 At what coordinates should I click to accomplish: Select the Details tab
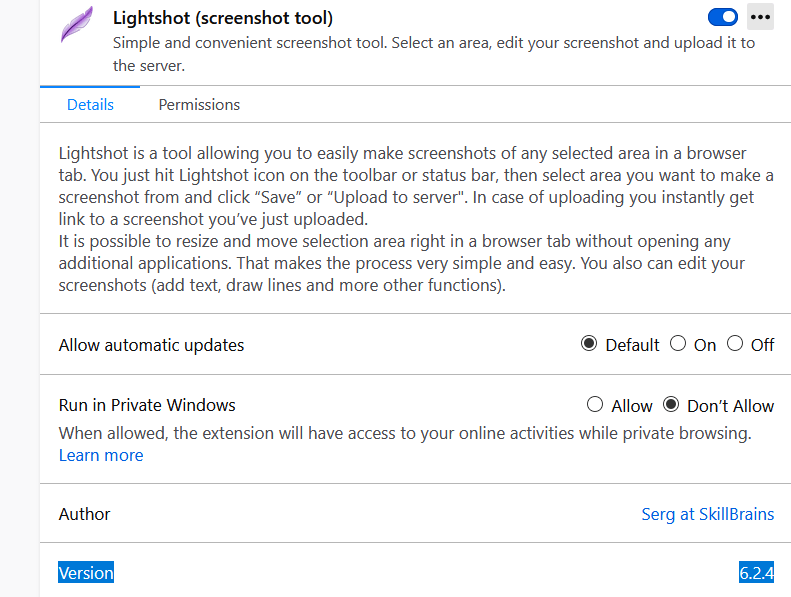click(x=90, y=104)
